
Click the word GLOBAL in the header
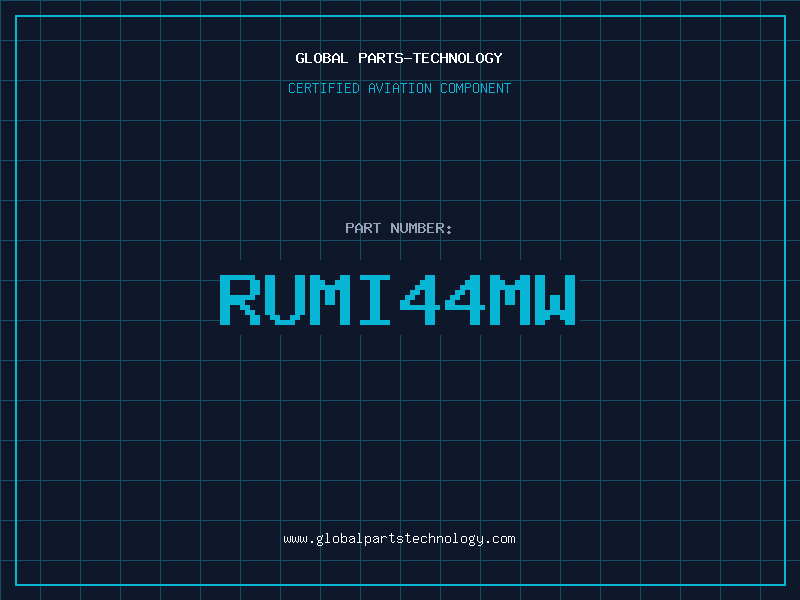pyautogui.click(x=321, y=58)
